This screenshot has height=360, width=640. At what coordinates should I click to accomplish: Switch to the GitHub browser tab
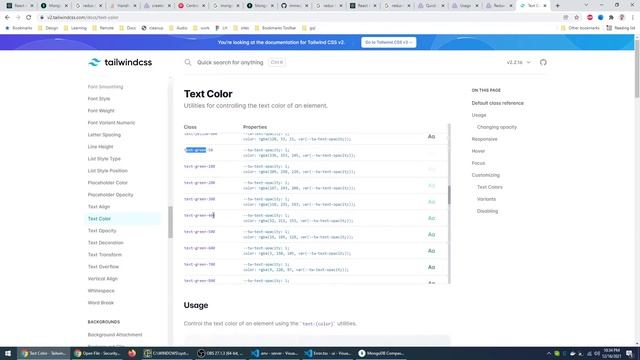tap(294, 6)
